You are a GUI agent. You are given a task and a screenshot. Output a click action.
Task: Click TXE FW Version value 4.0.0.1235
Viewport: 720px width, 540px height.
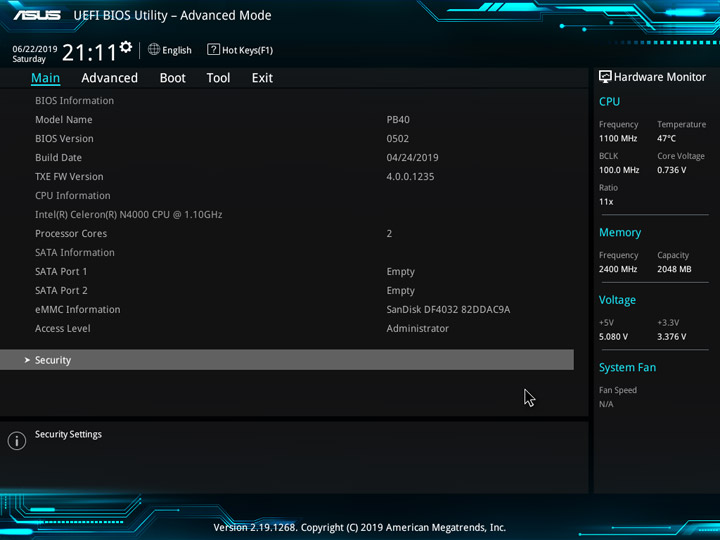[410, 176]
